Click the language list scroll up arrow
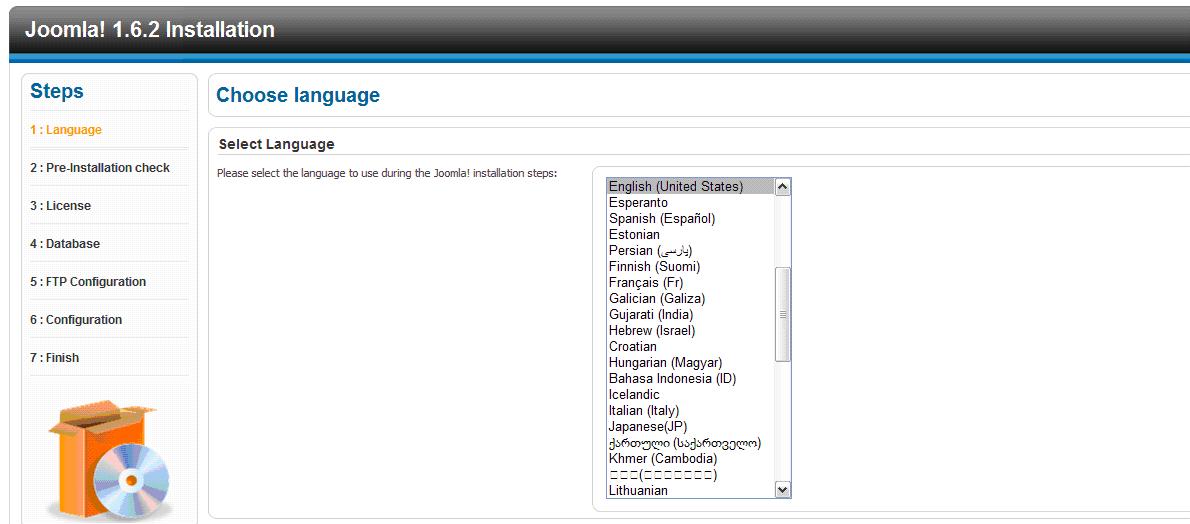This screenshot has width=1190, height=524. coord(782,187)
